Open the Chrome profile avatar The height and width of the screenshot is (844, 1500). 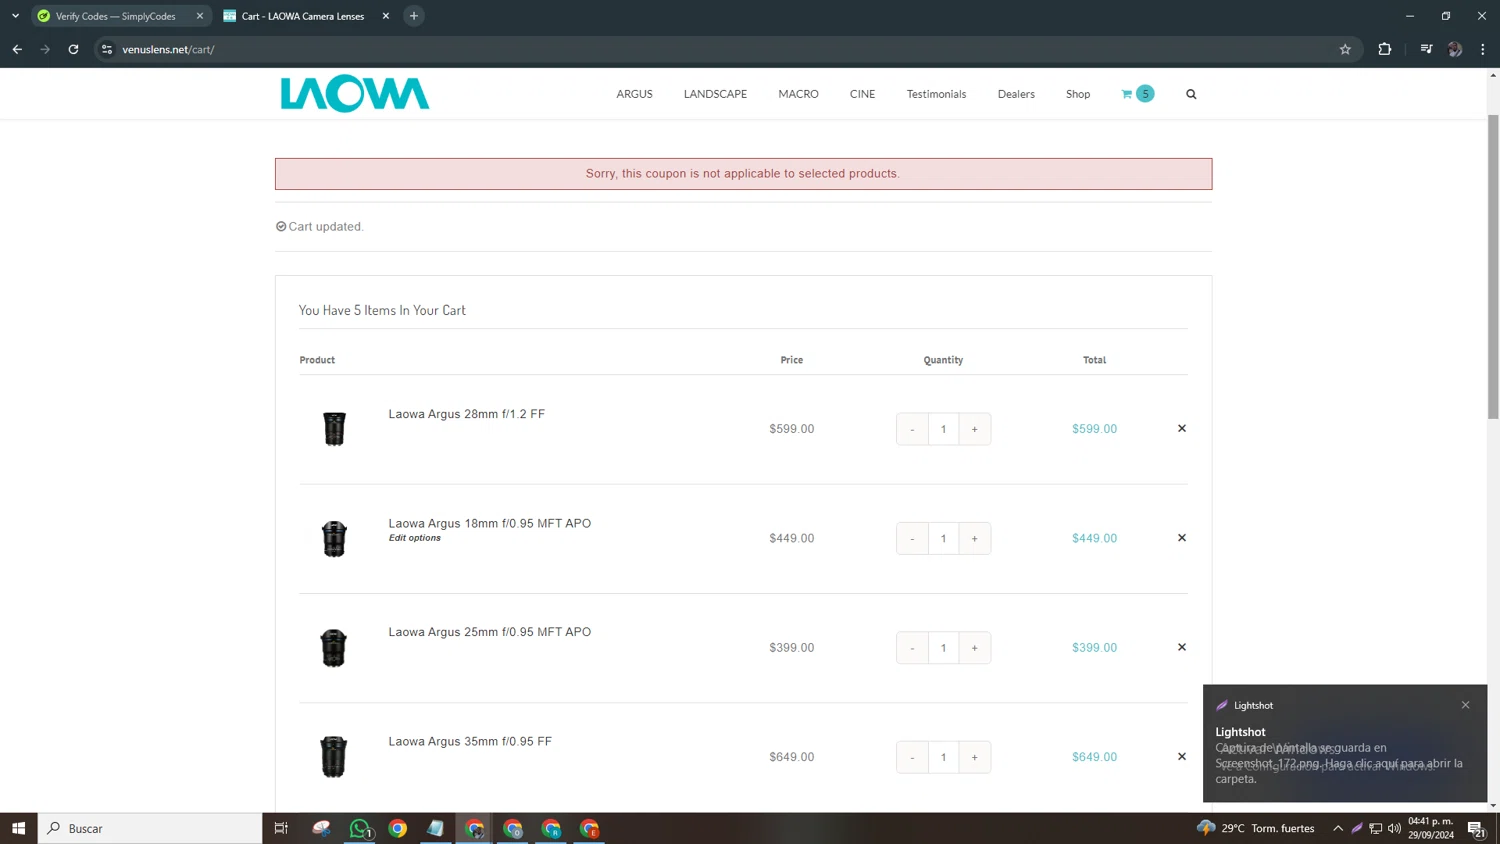(1455, 49)
